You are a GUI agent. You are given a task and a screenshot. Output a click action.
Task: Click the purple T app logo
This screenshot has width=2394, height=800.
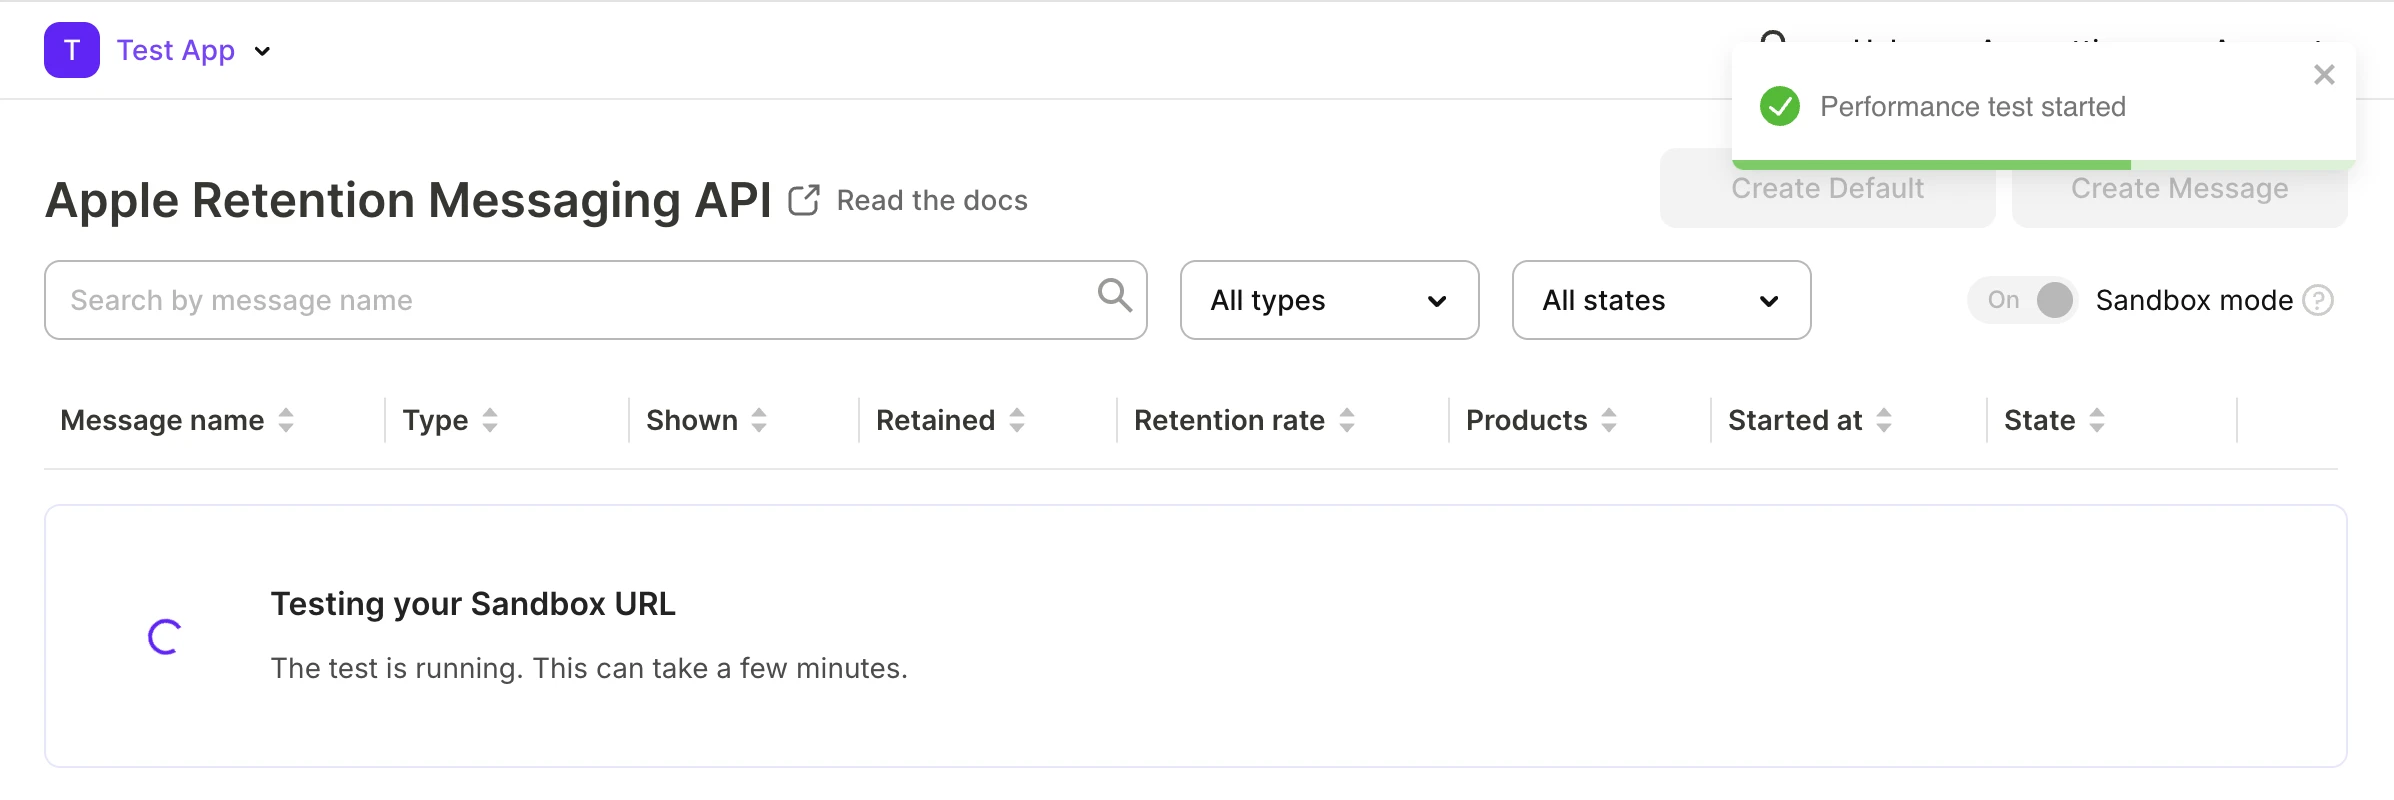click(x=72, y=50)
